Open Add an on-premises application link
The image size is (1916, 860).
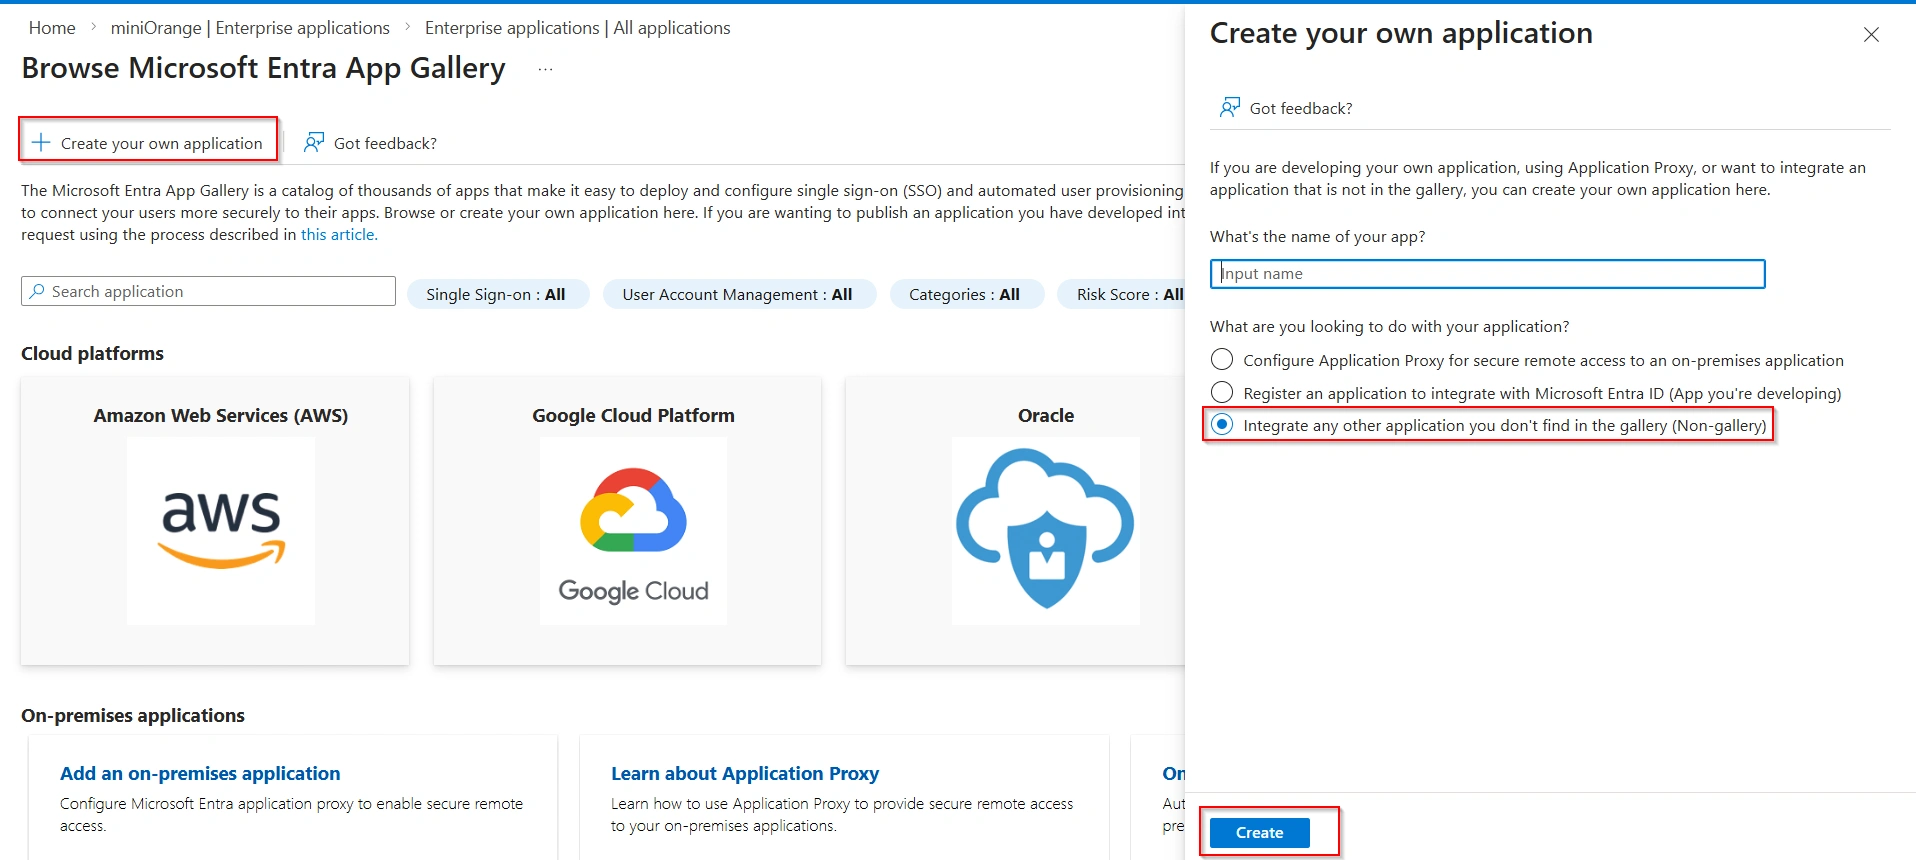(200, 773)
